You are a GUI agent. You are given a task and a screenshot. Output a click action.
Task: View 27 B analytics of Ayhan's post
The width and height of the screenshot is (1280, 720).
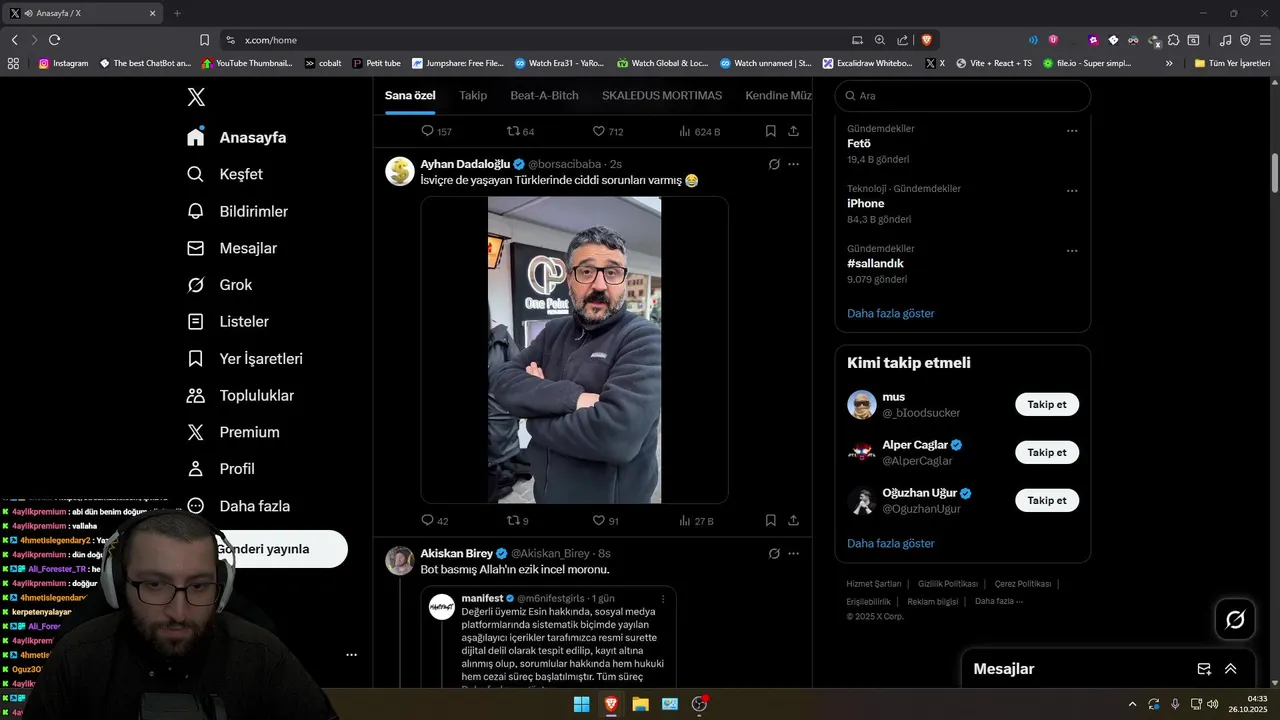pyautogui.click(x=696, y=521)
